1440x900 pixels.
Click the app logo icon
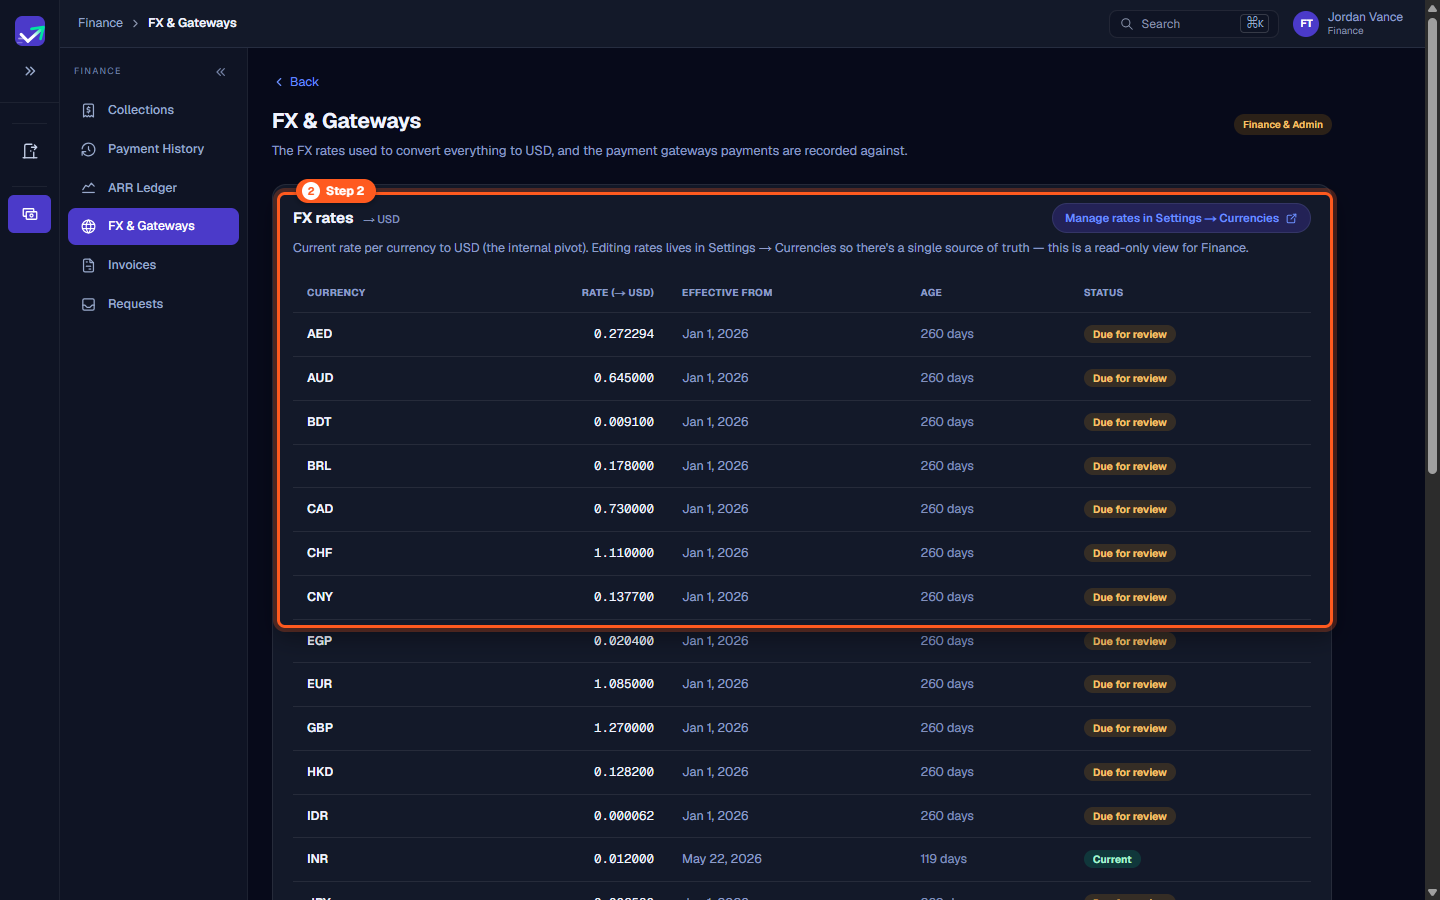(x=30, y=30)
